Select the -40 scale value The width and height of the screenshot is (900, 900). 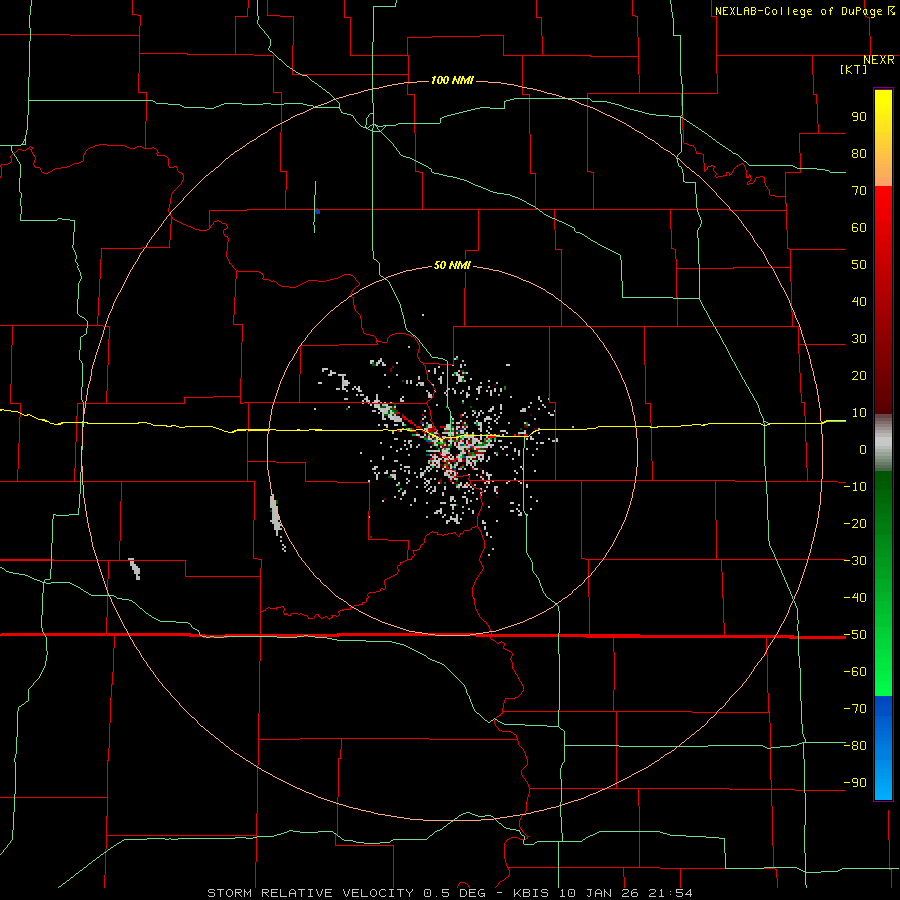pos(855,598)
